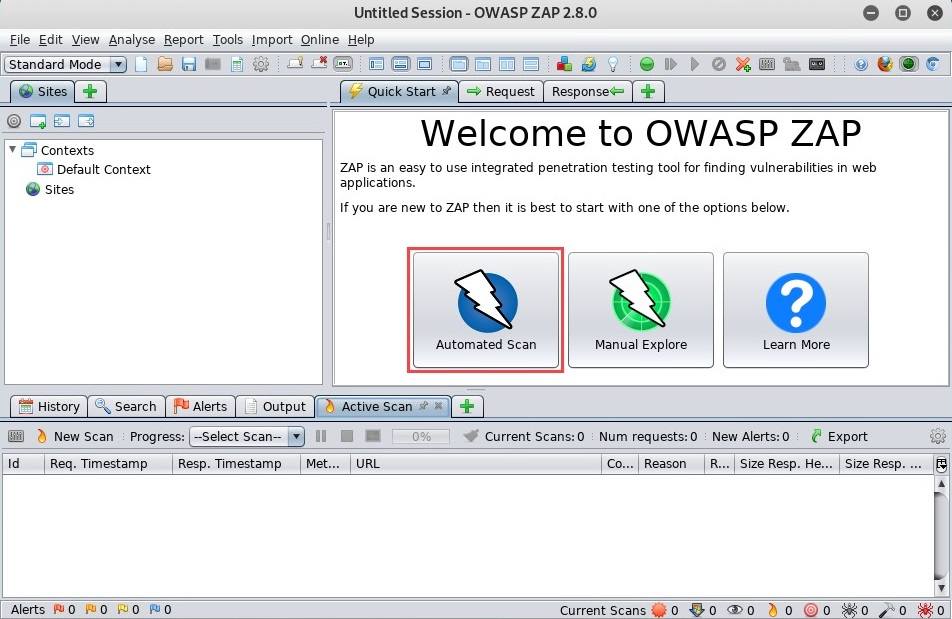Open the Tools menu
The image size is (952, 619).
coord(228,40)
